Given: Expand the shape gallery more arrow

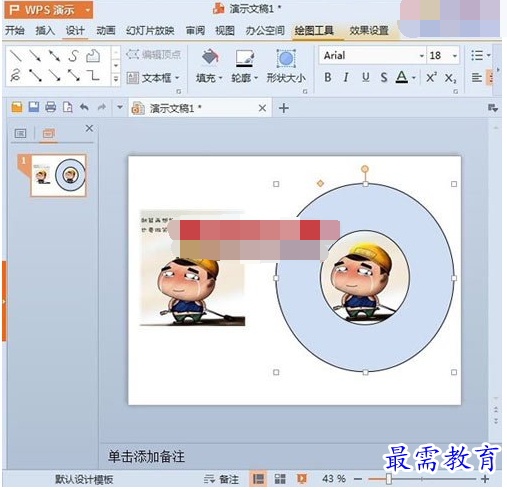Looking at the screenshot, I should coord(116,79).
